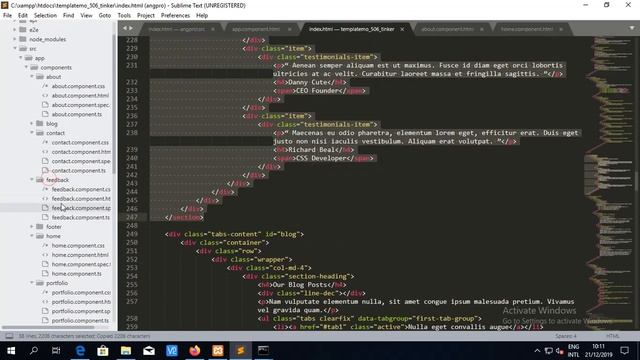
Task: Open the Preferences menu
Action: point(175,16)
